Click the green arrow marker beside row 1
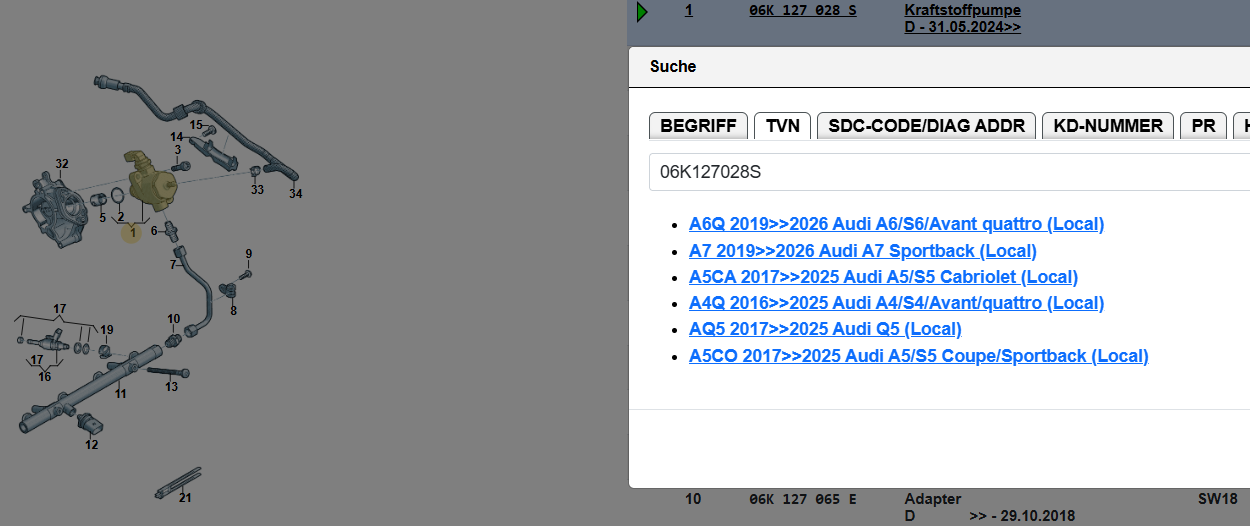 pos(642,11)
